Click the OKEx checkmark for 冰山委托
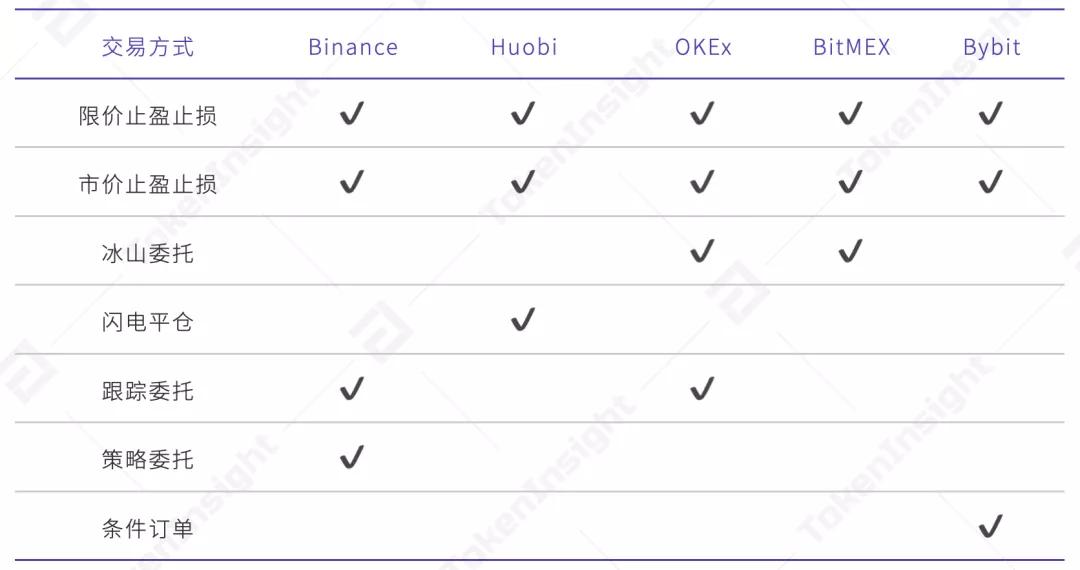This screenshot has width=1080, height=570. point(702,252)
